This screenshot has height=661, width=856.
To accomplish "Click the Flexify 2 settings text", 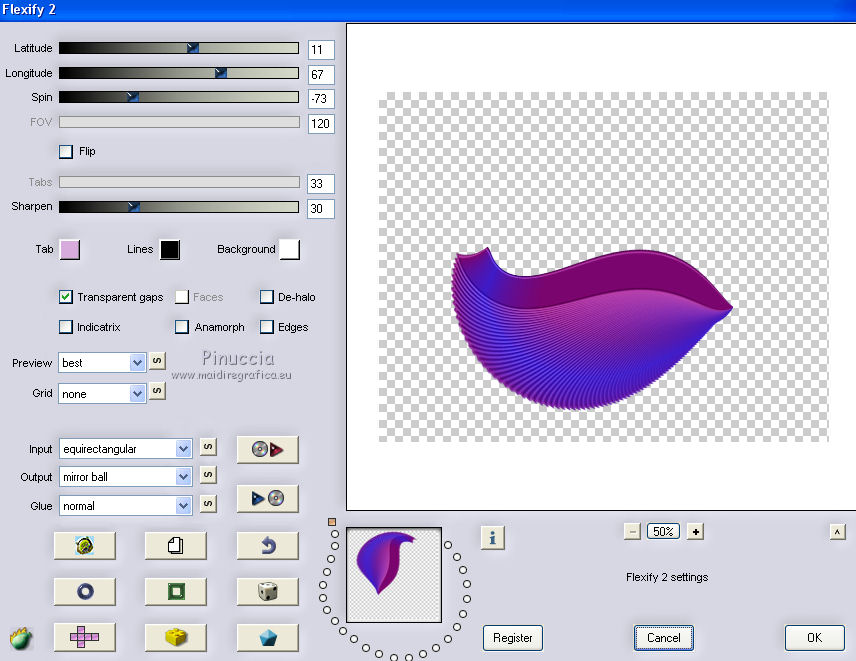I will [x=667, y=577].
